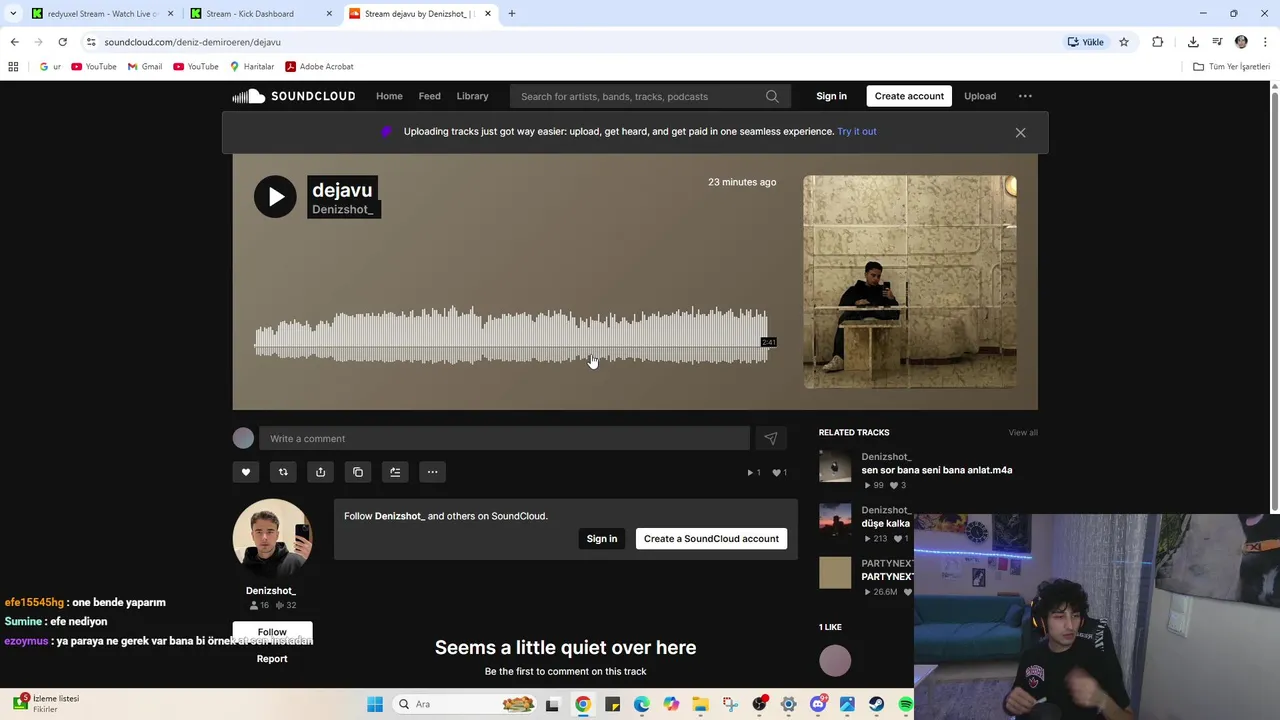Open the share icon below the comment box
This screenshot has width=1280, height=720.
pos(320,472)
